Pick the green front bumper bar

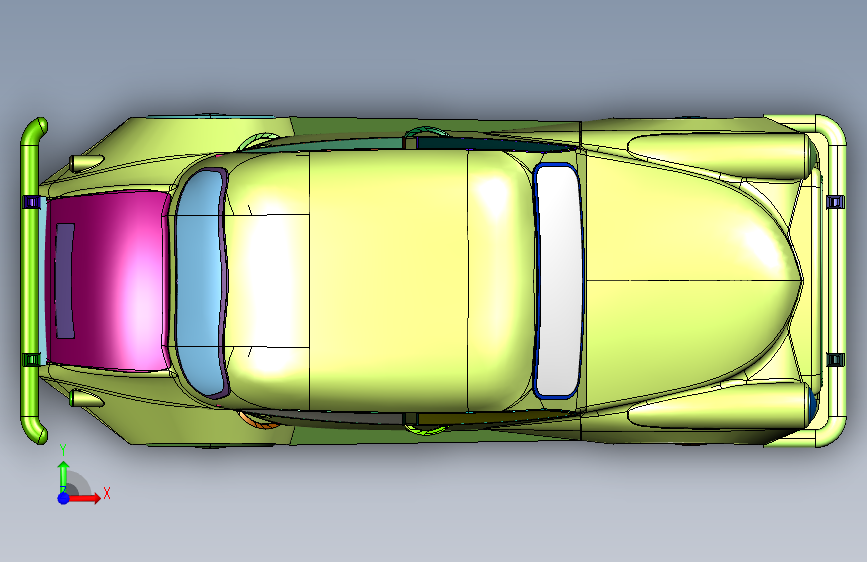(32, 281)
